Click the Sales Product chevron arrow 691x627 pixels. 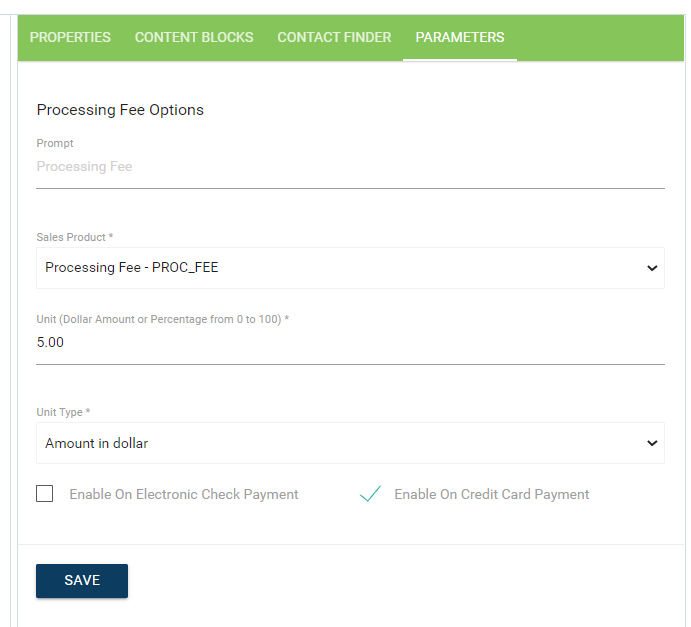[x=652, y=268]
